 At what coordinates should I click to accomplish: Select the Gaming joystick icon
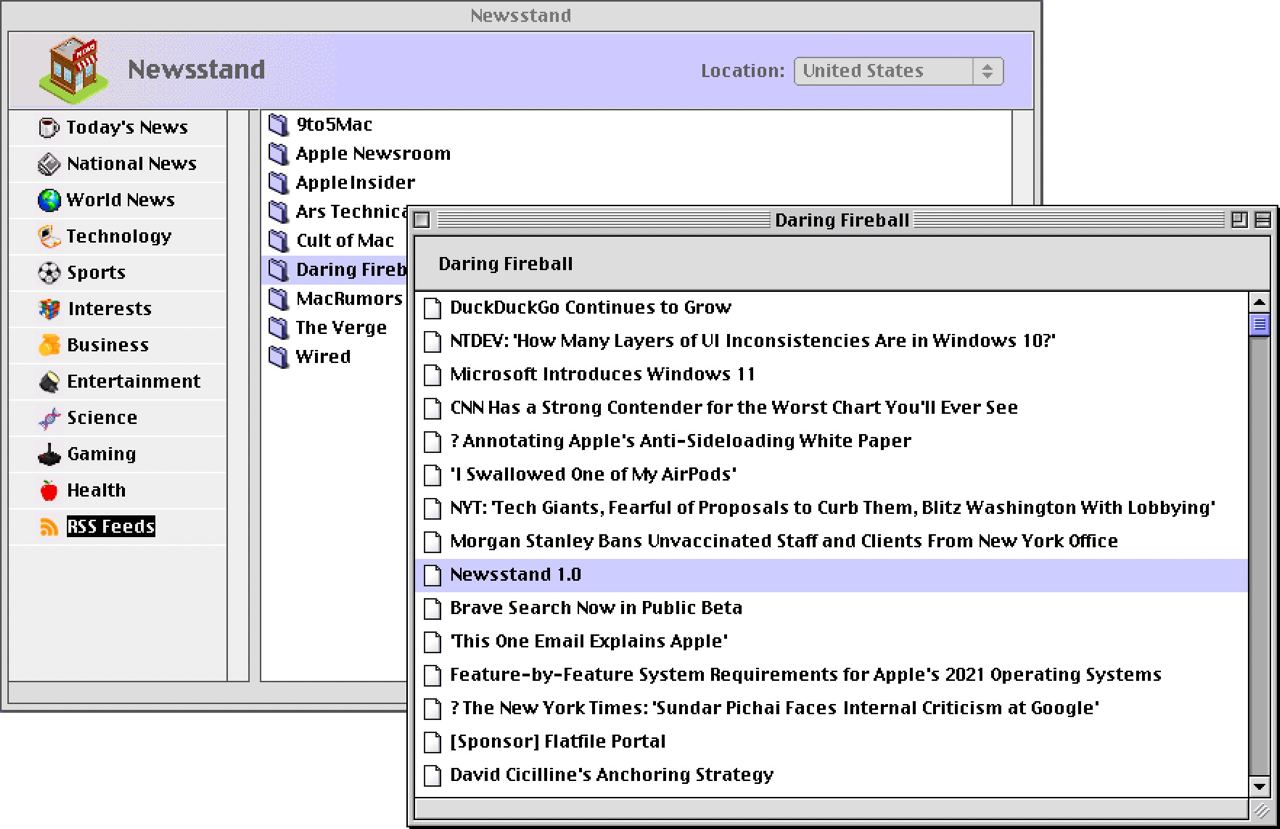coord(49,454)
